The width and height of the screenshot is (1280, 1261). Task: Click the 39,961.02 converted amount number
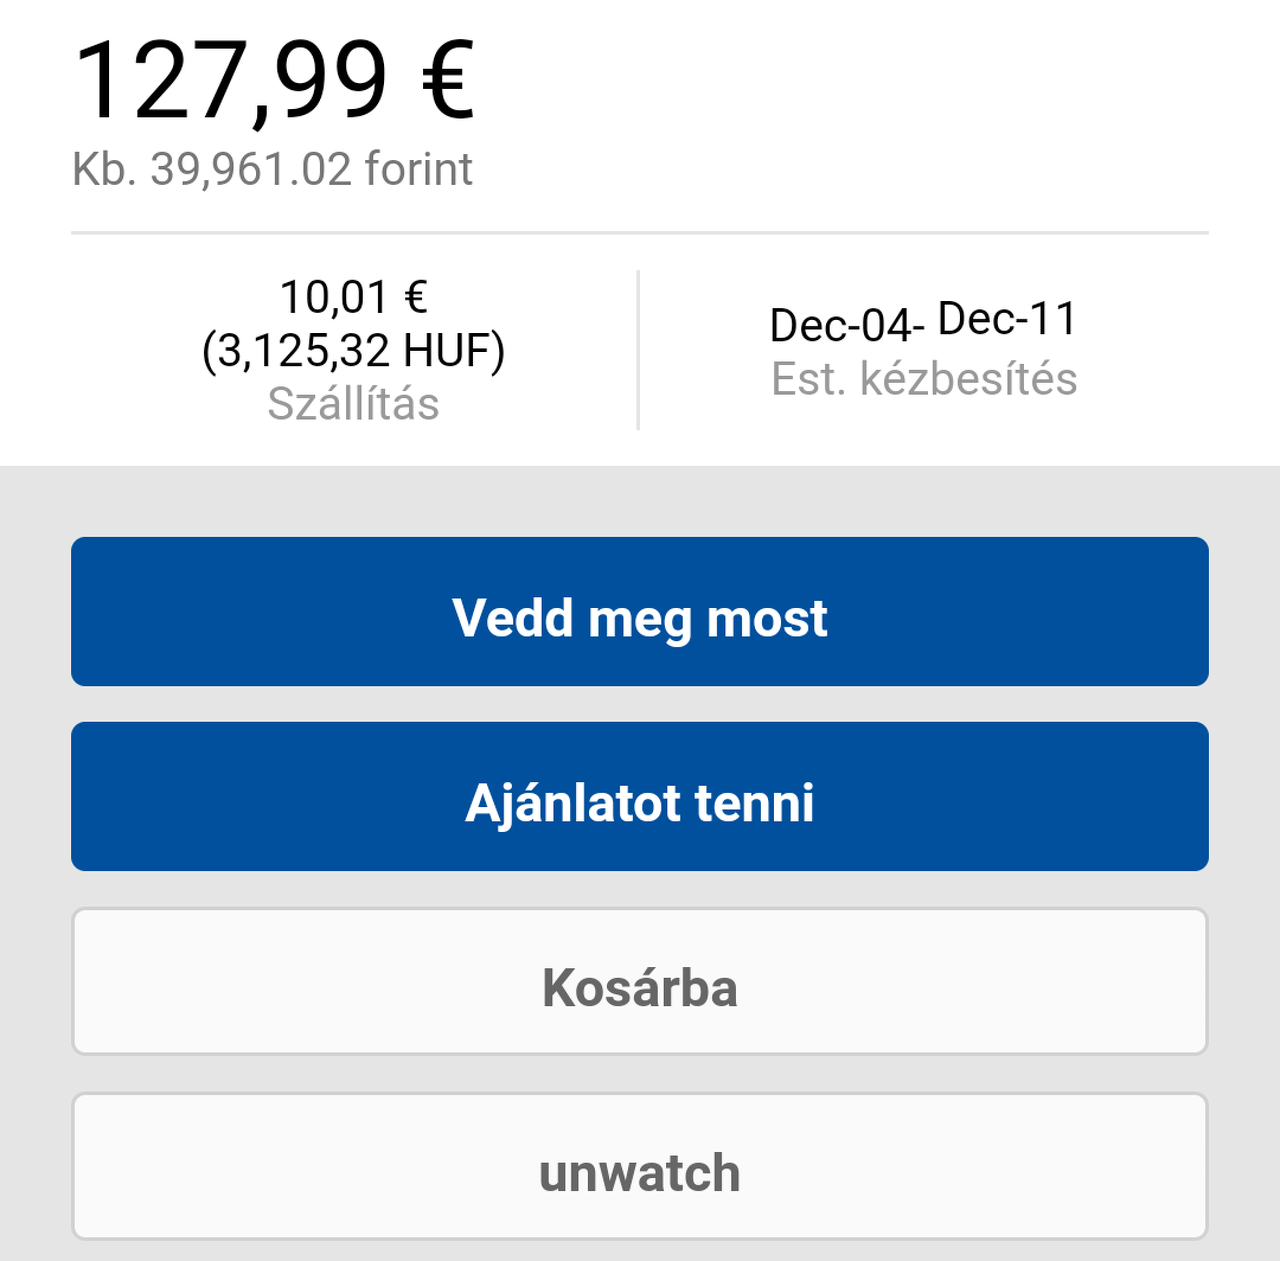(x=251, y=169)
